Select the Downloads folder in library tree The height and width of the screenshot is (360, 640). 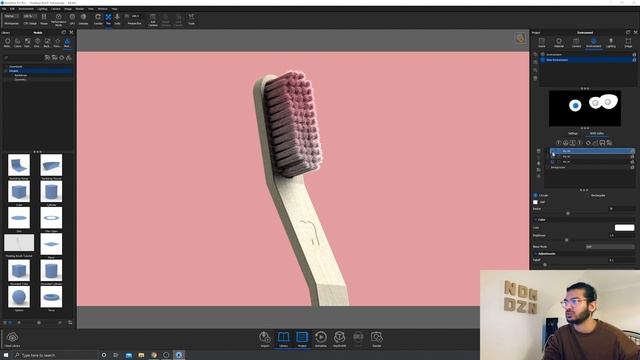16,67
